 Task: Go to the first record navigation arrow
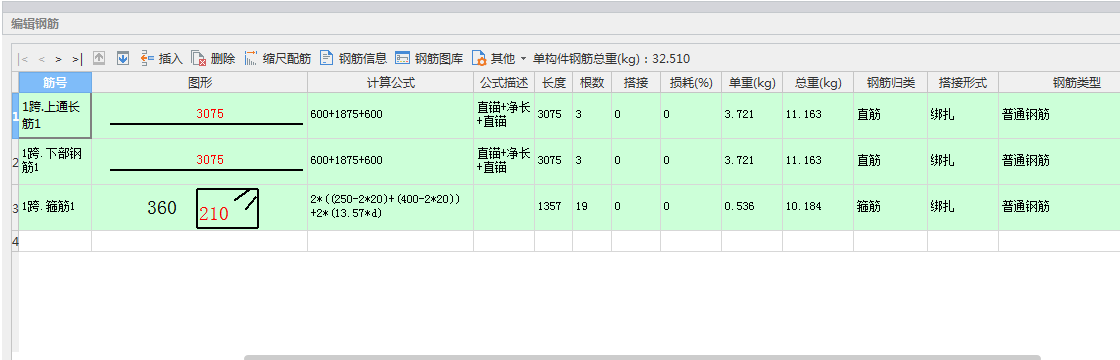click(24, 59)
